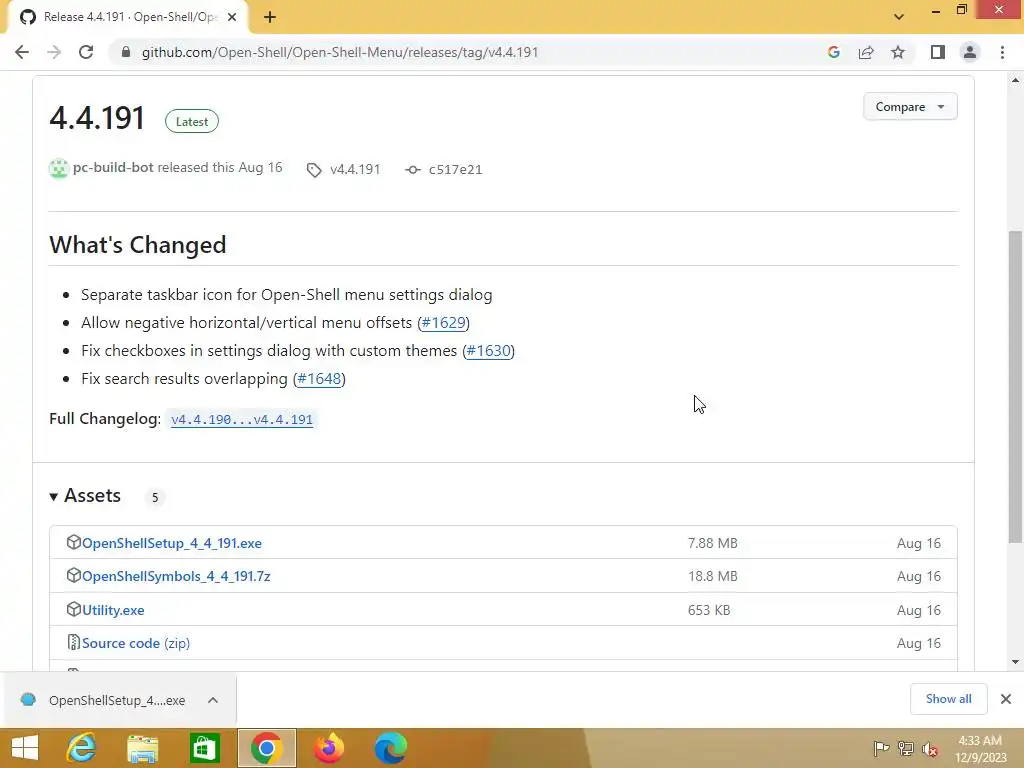Open the Windows Start button
1024x768 pixels.
tap(25, 748)
